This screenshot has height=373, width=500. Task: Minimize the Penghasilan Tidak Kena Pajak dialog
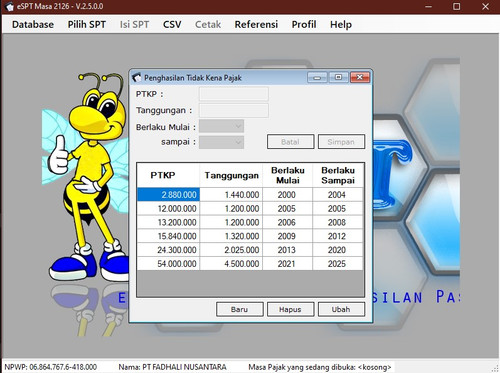click(x=317, y=77)
